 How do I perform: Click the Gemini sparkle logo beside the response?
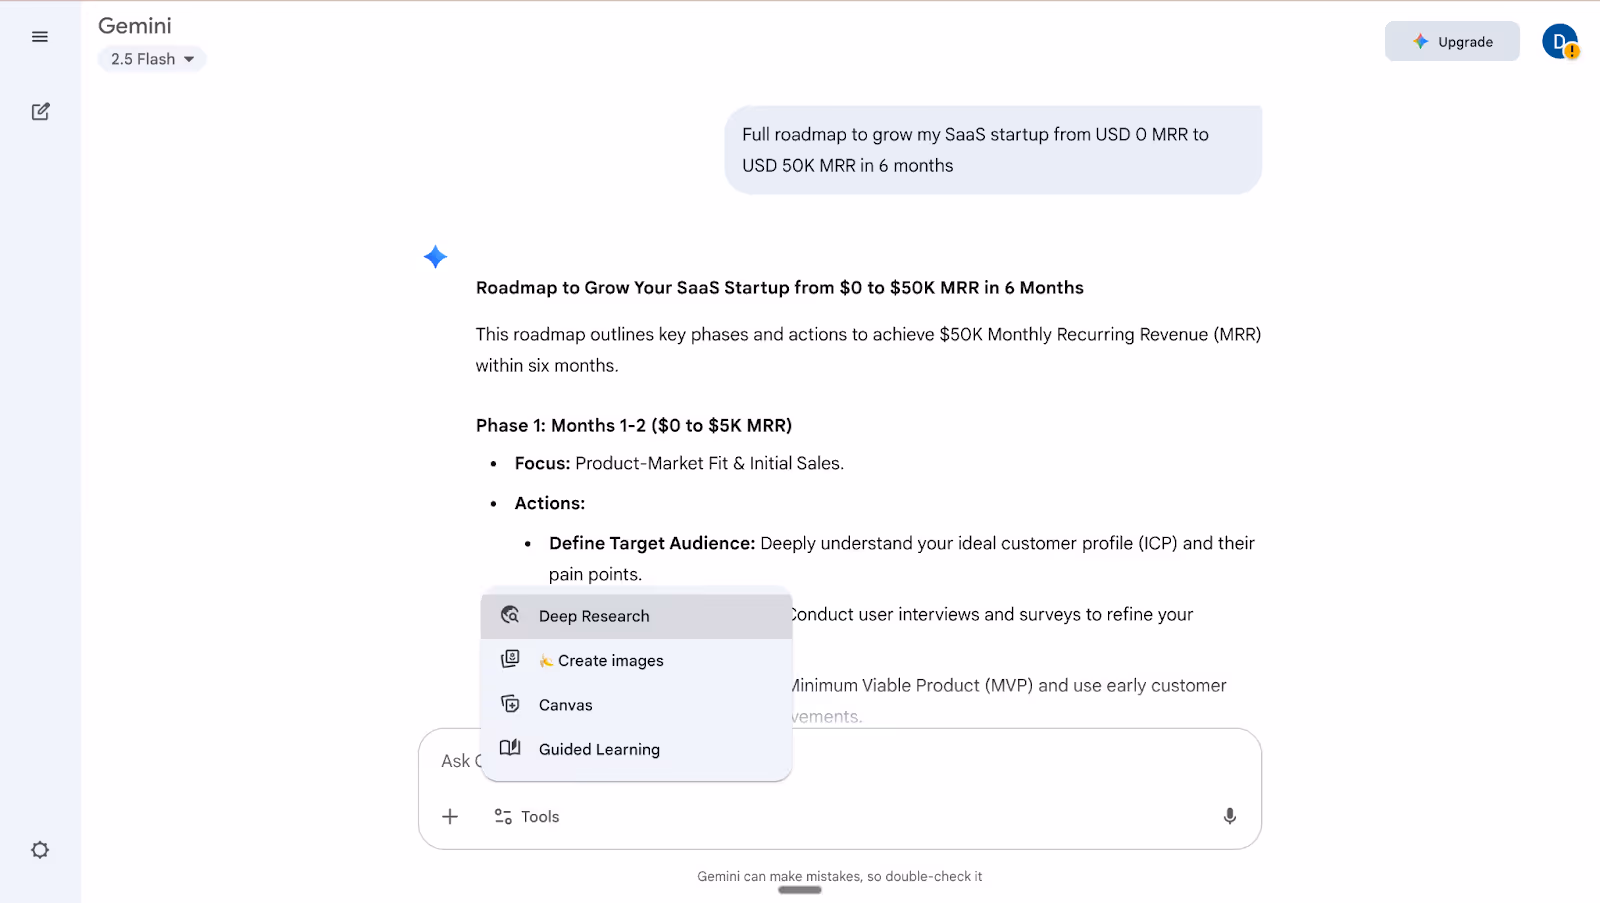pos(435,257)
